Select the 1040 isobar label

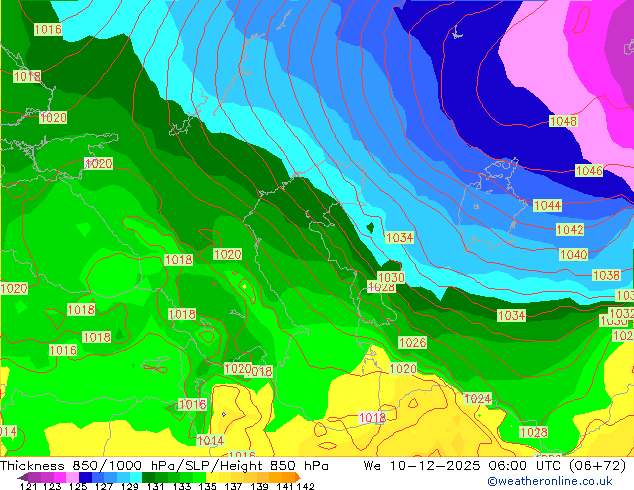[x=573, y=255]
